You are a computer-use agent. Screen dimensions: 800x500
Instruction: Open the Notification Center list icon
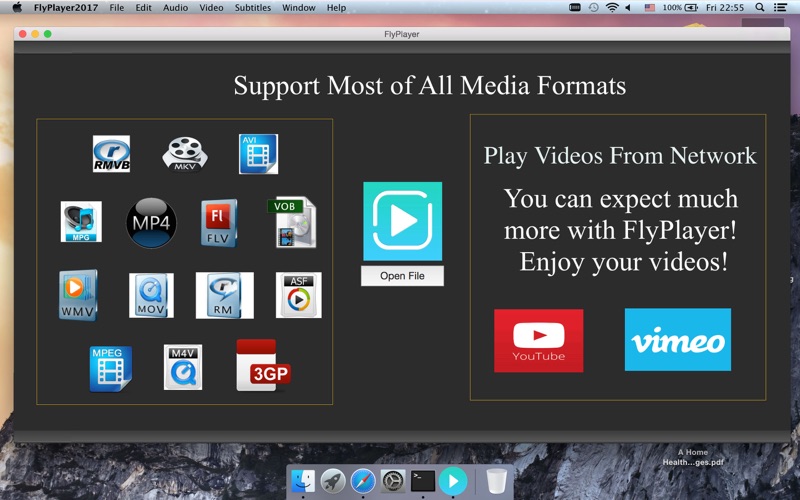[x=780, y=7]
